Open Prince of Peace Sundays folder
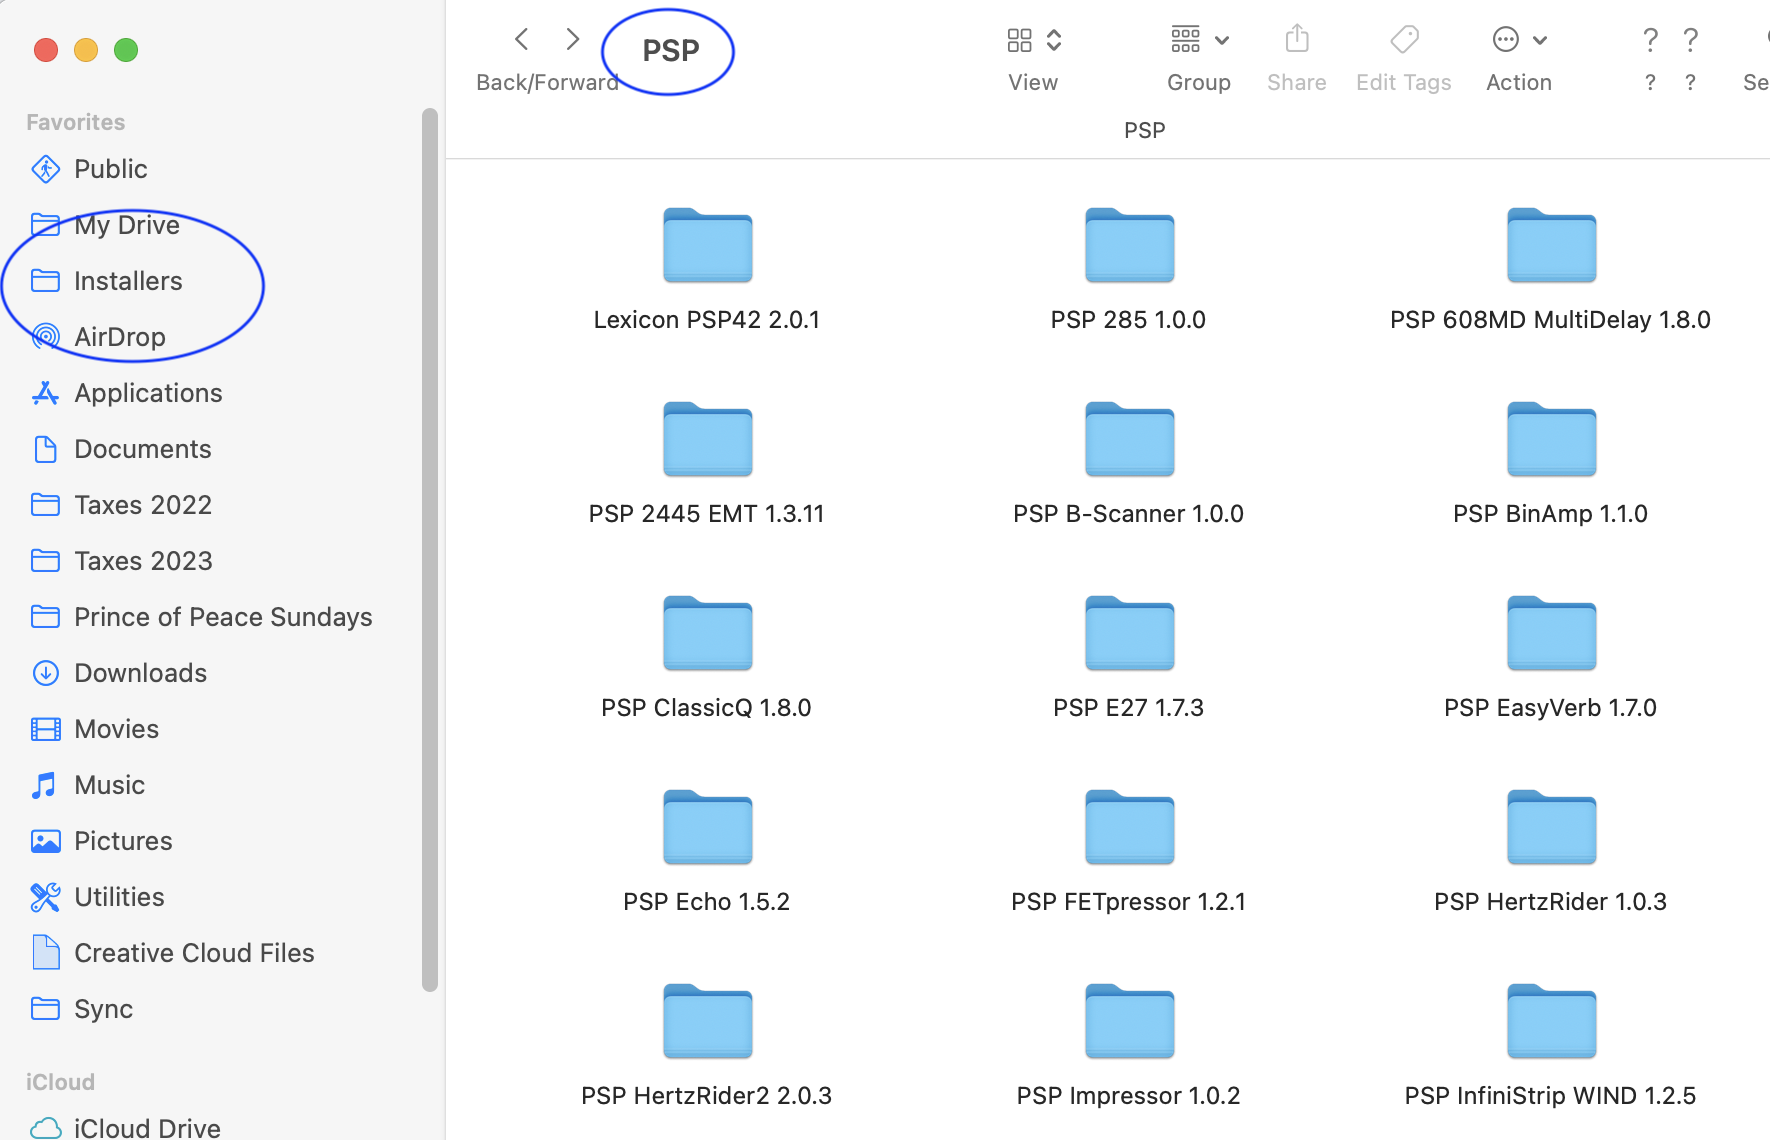Screen dimensions: 1770x1140 tap(223, 617)
